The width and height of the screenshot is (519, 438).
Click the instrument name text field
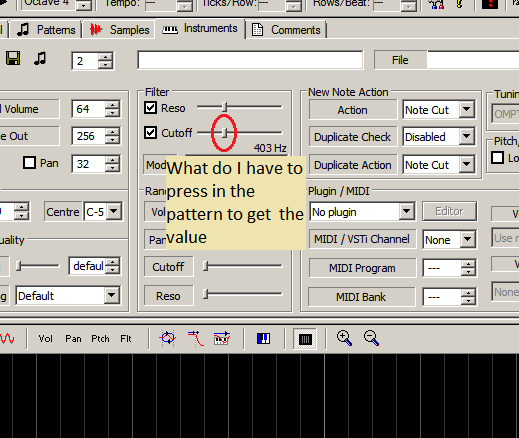point(250,60)
